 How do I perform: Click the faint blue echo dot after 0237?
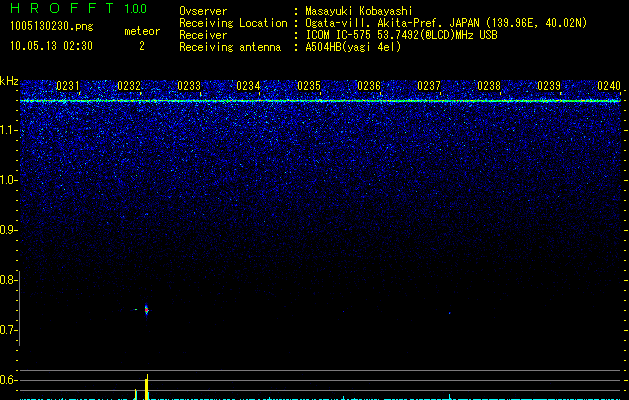449,313
